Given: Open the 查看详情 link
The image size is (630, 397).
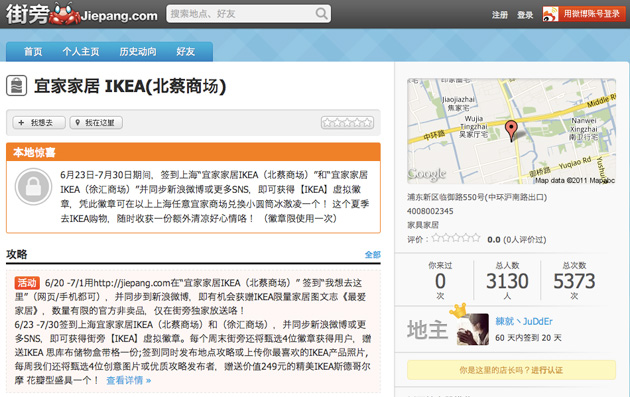Looking at the screenshot, I should coord(129,380).
